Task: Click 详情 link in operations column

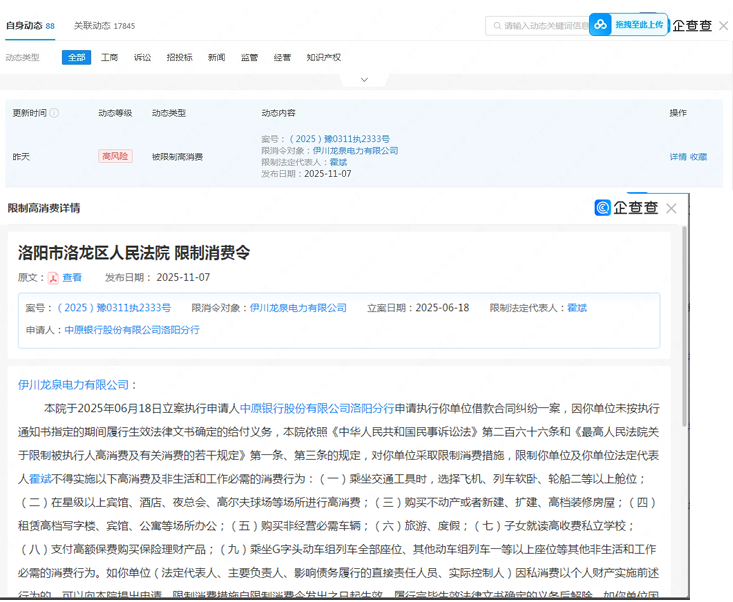Action: pyautogui.click(x=677, y=157)
